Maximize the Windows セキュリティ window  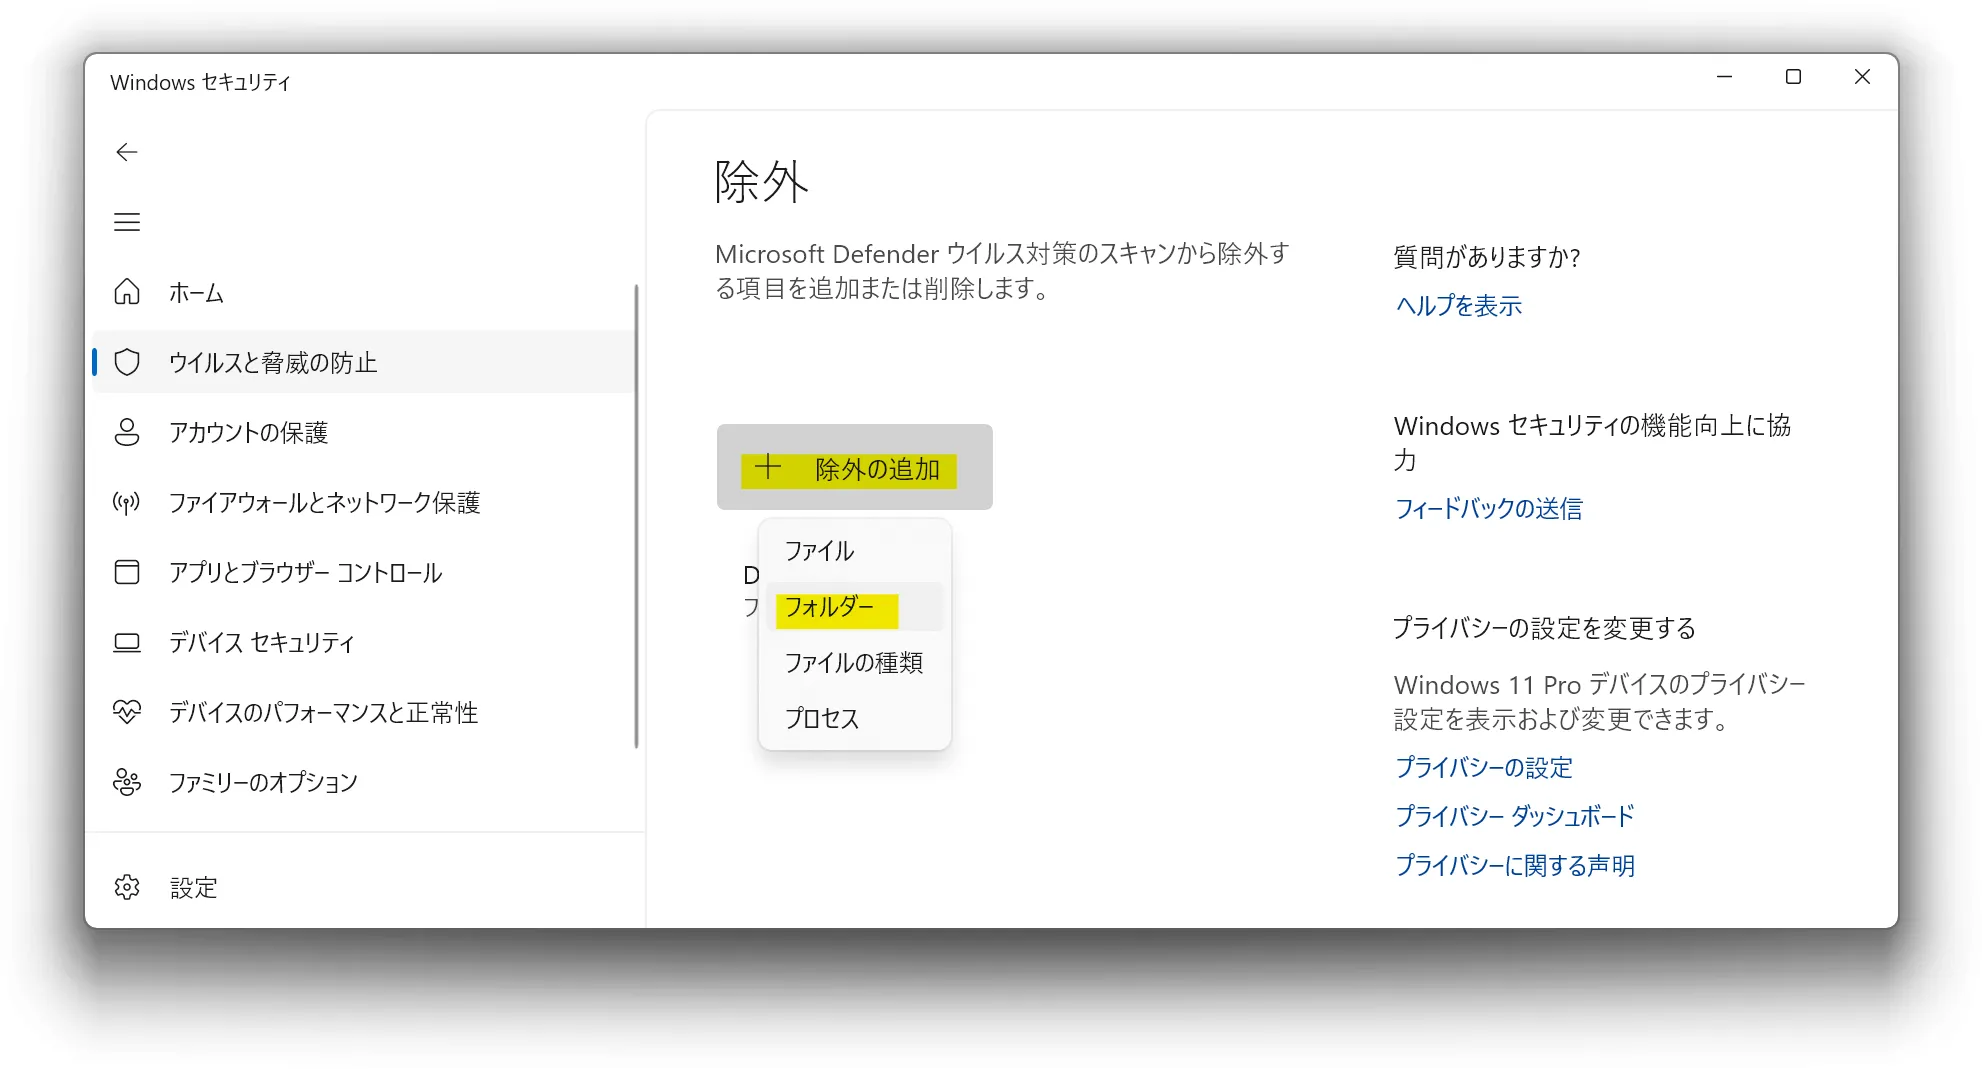click(x=1793, y=77)
